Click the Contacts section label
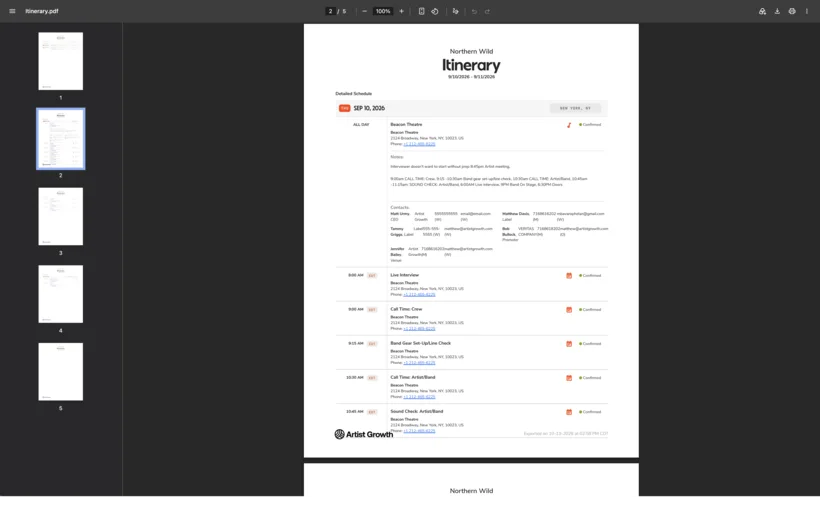Screen dimensions: 820x513 coord(400,207)
